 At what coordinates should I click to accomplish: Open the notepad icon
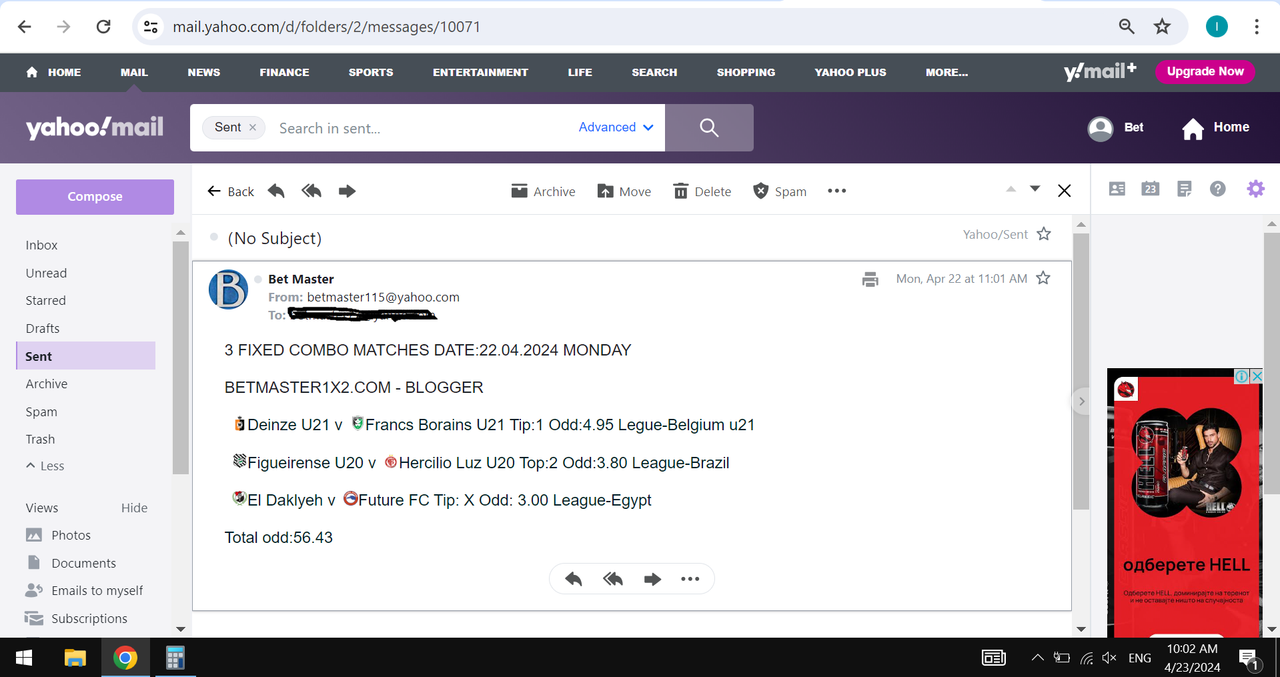pos(1184,188)
